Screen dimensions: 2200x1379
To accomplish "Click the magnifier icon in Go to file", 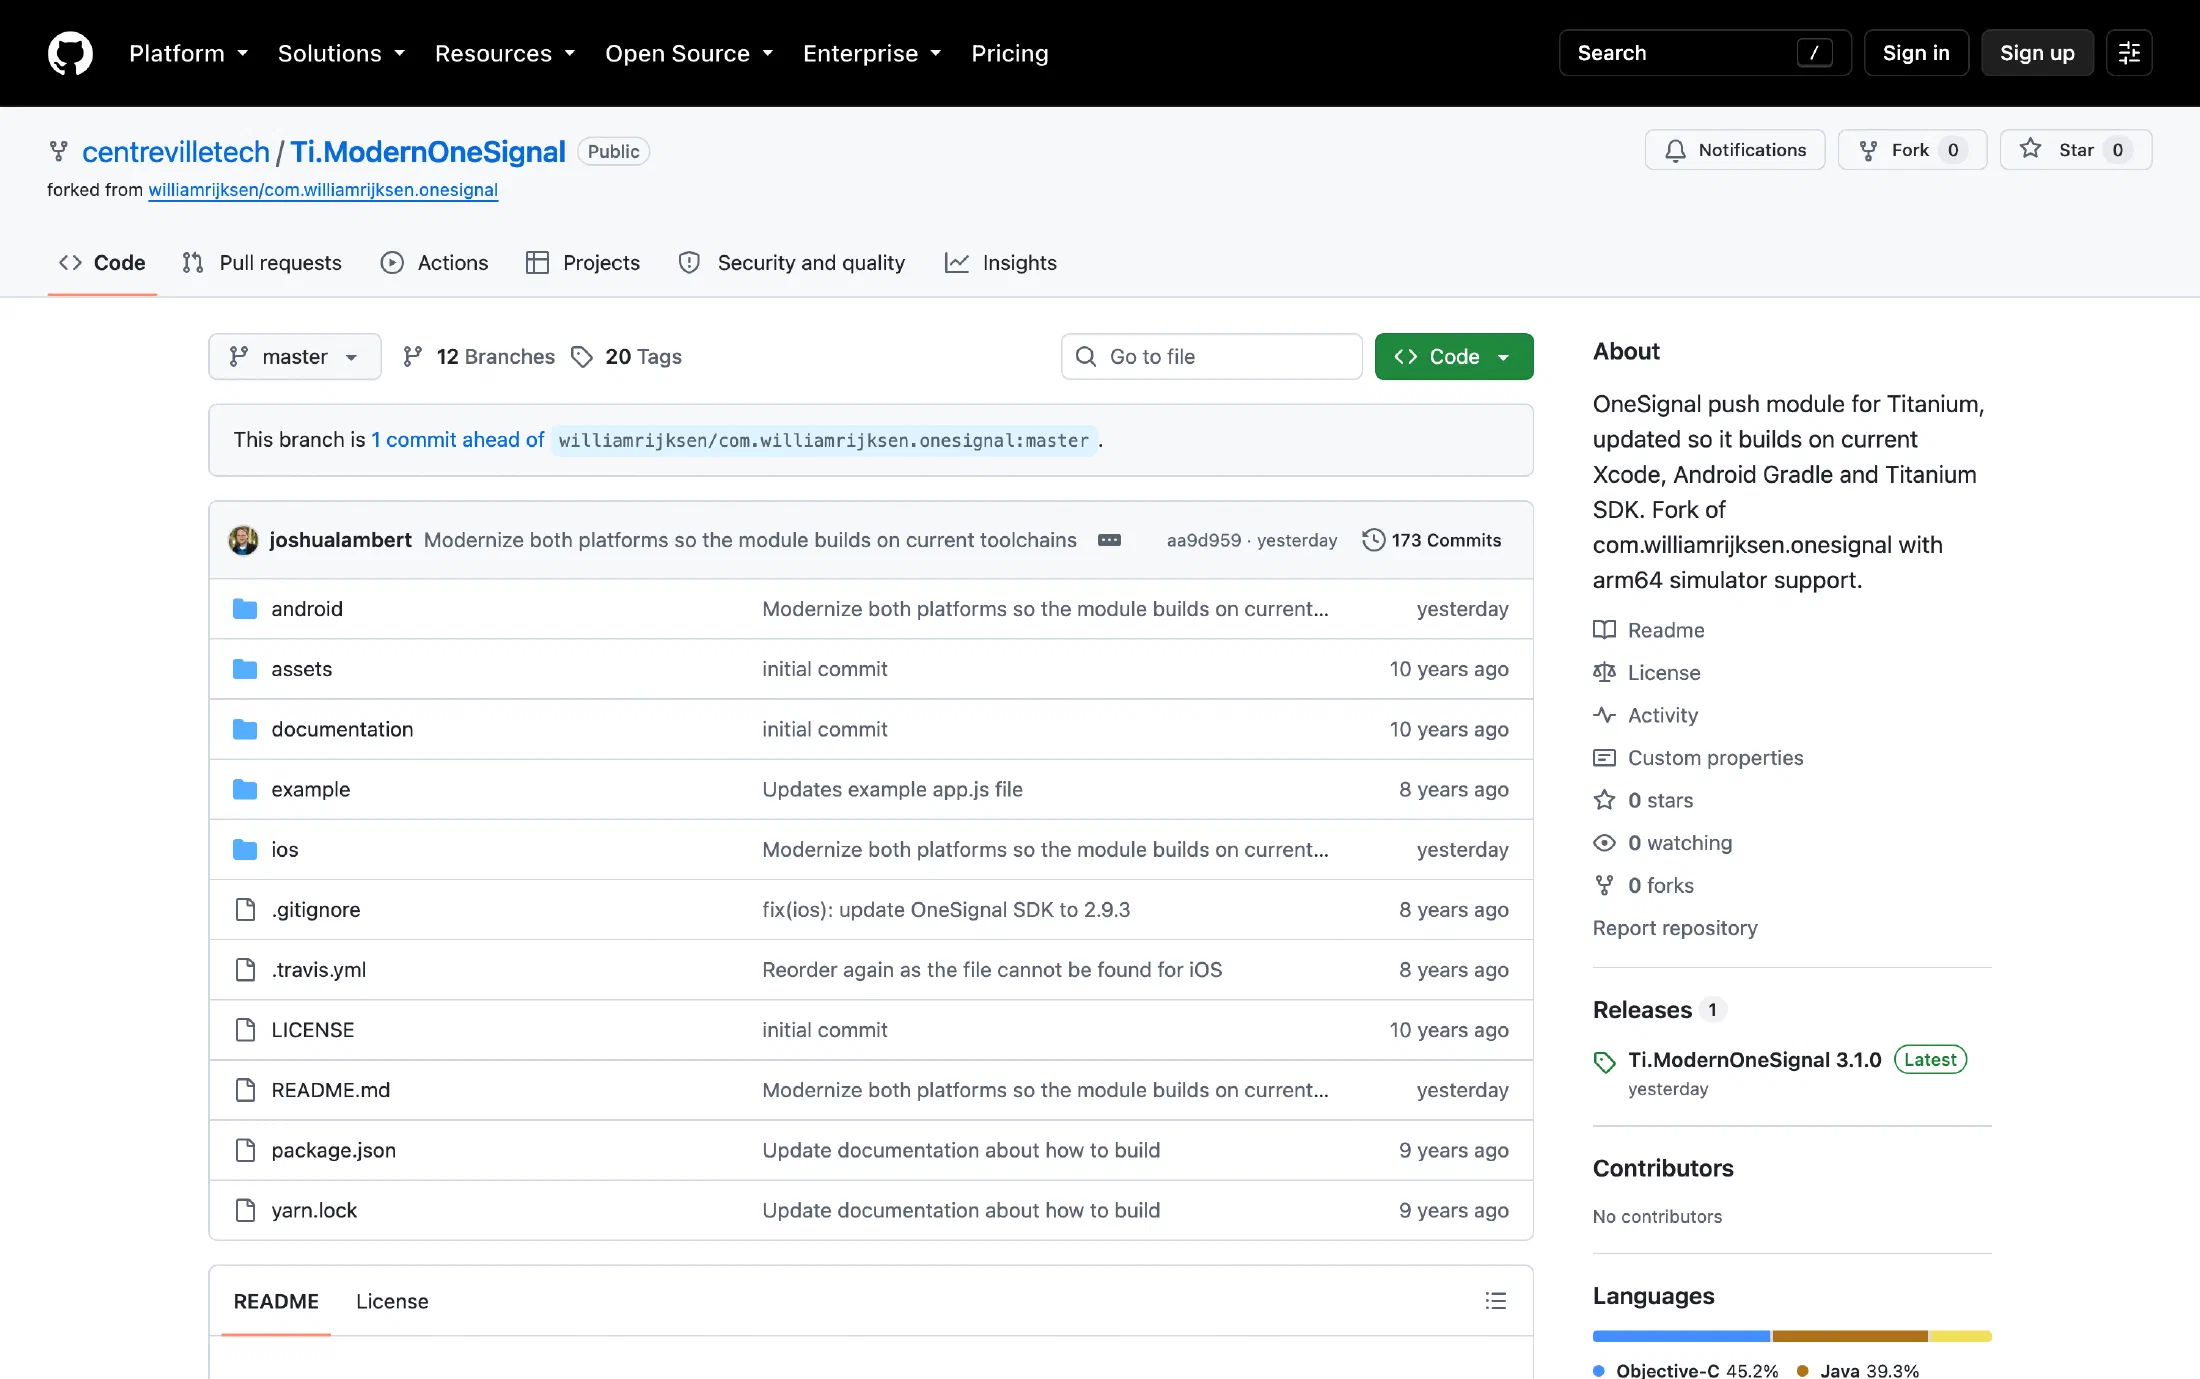I will (1086, 357).
